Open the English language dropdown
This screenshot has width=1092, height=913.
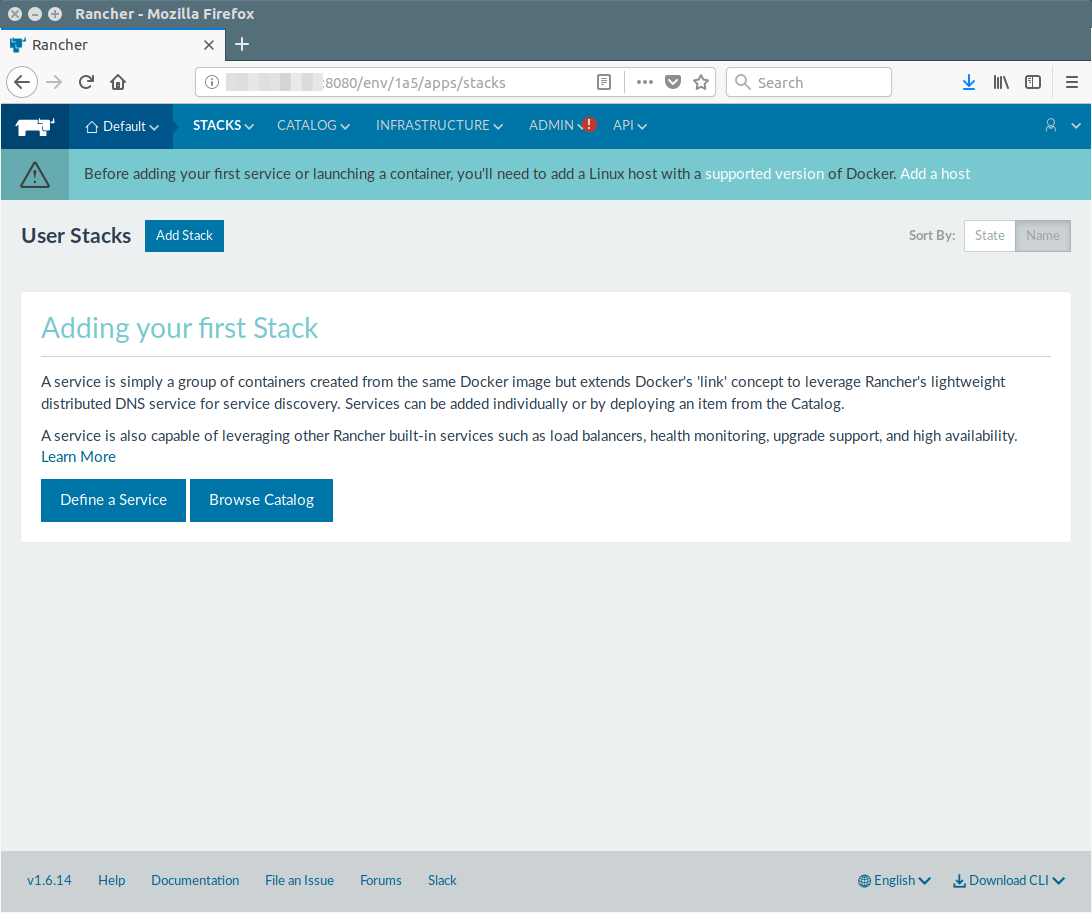(x=894, y=881)
